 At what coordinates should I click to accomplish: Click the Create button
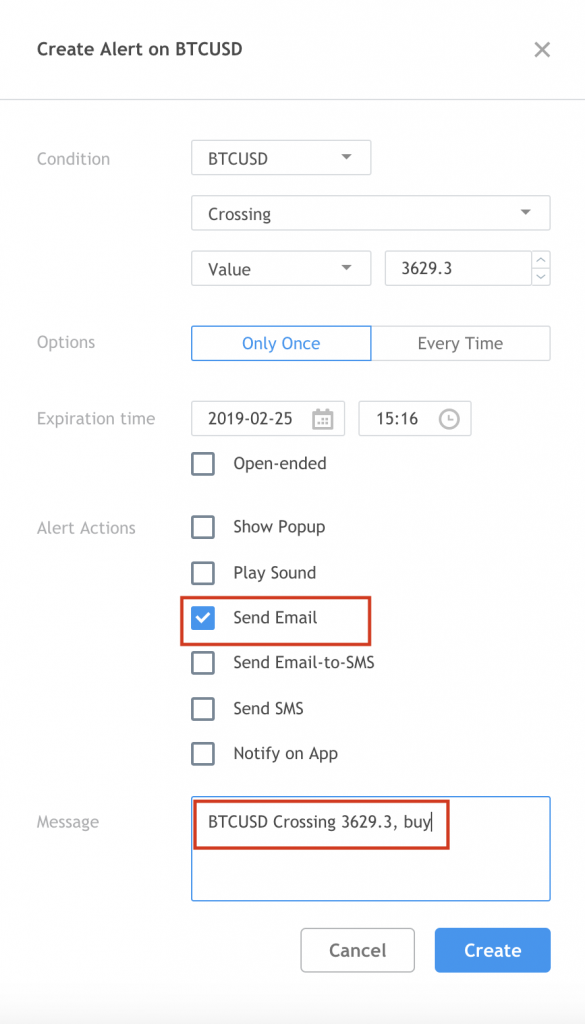tap(493, 950)
